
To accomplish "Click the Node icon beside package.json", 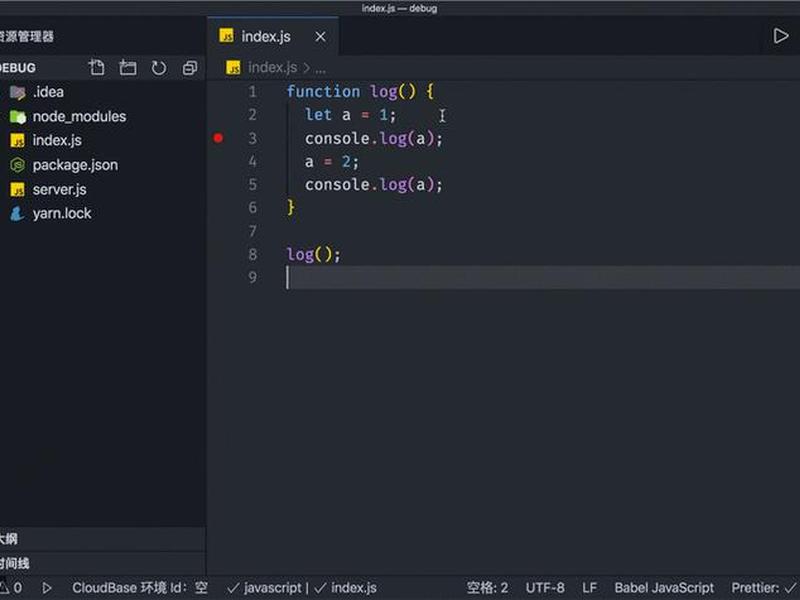I will pos(17,165).
